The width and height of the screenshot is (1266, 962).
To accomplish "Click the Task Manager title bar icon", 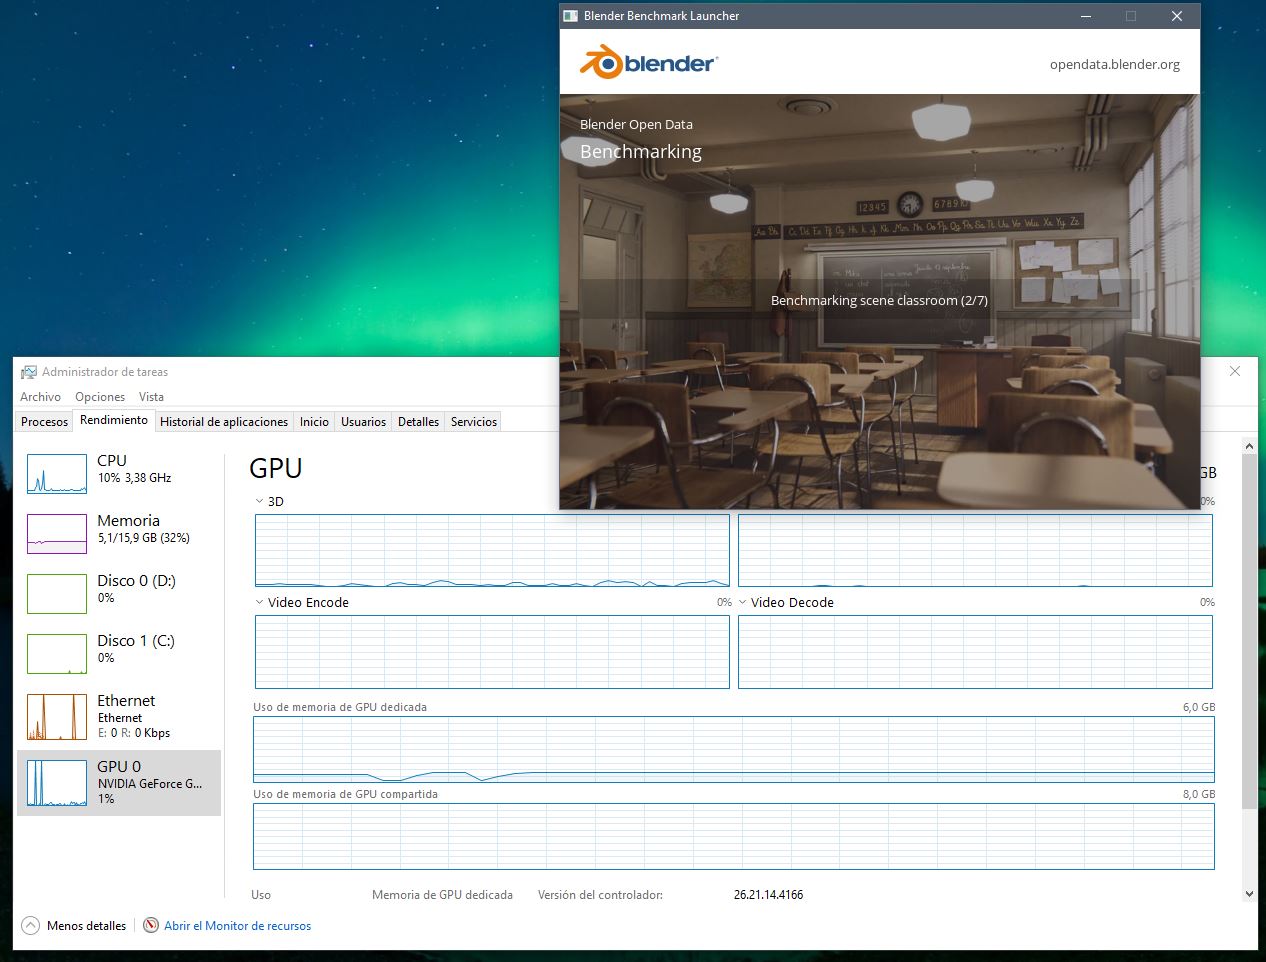I will (x=29, y=372).
